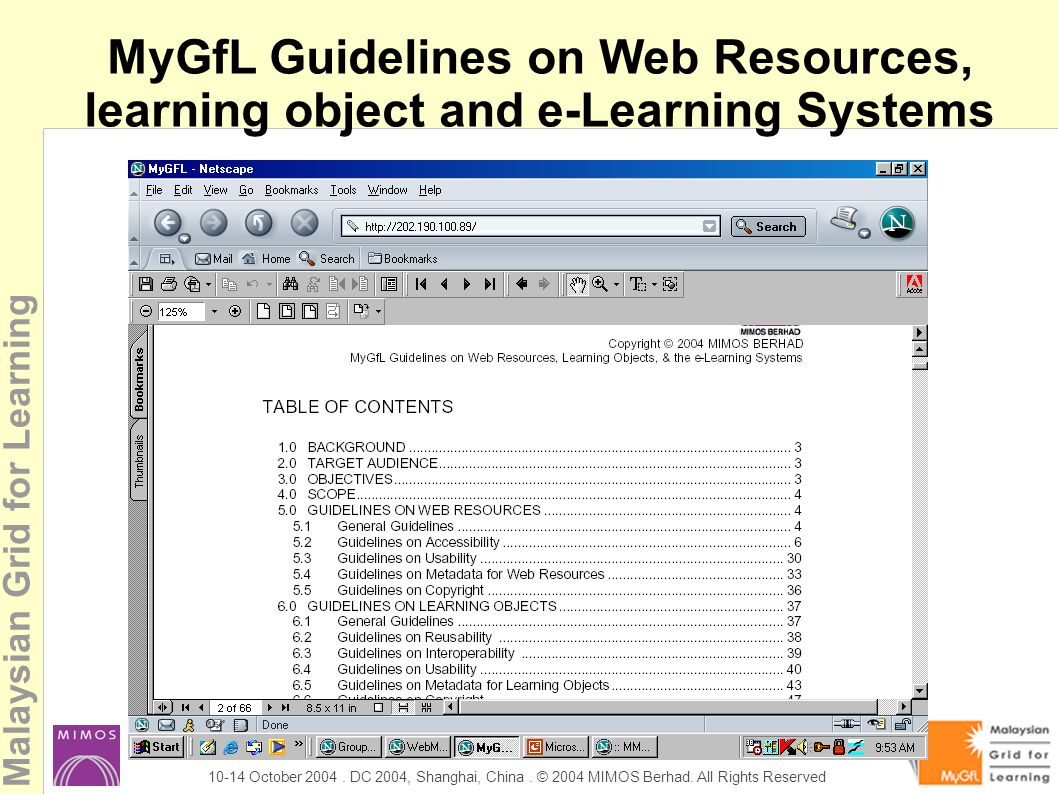The image size is (1058, 794).
Task: Click the Netscape Stop loading button
Action: coord(304,223)
